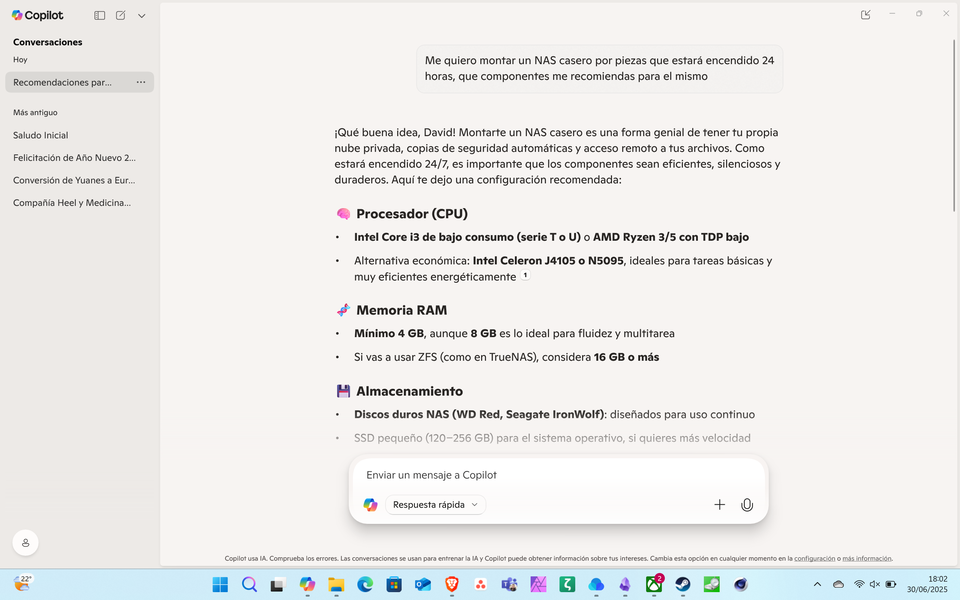Open the clock and date showing 18:02

point(928,584)
